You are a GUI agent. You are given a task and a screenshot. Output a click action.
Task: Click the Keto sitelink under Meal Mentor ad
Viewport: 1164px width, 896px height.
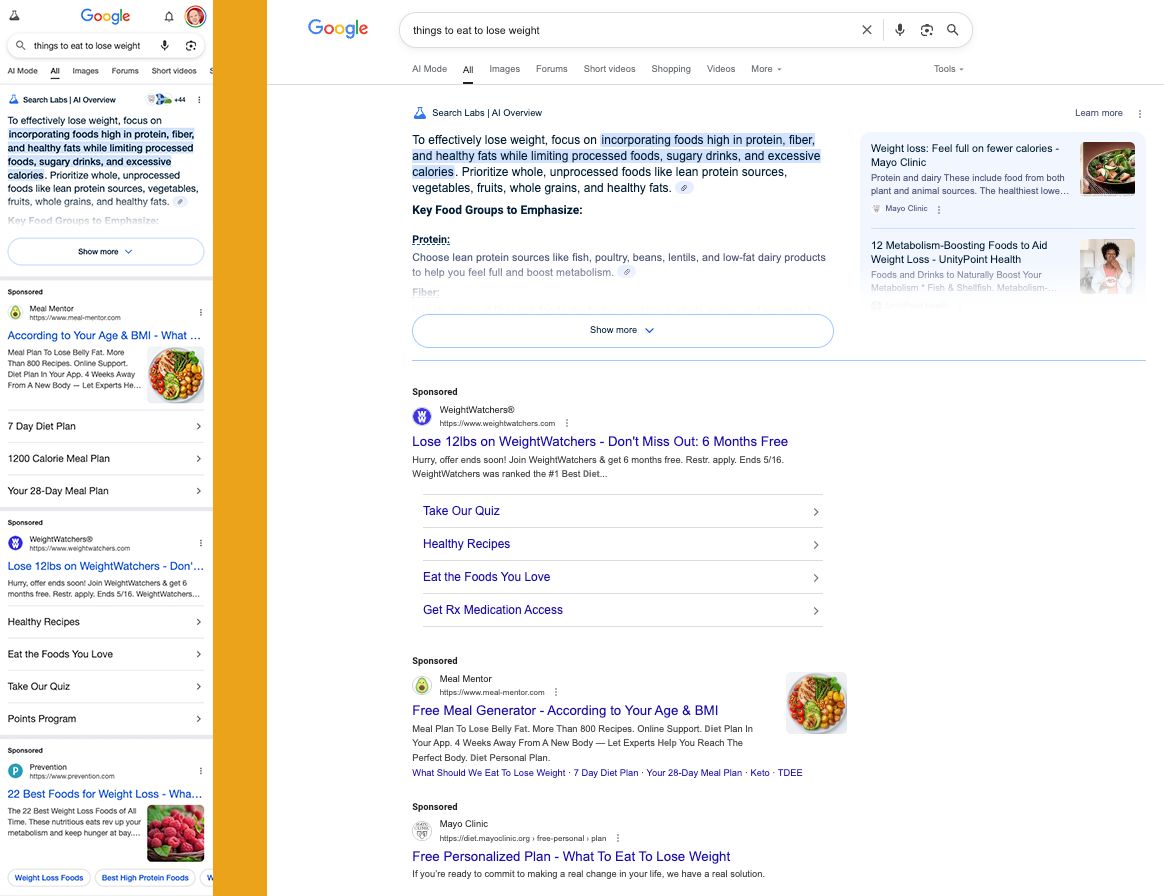click(x=759, y=773)
